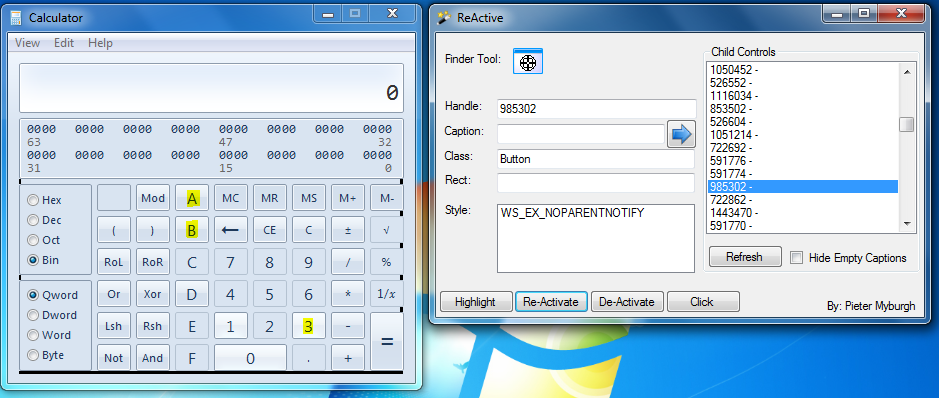Select 1443470 in Child Controls list
Viewport: 939px width, 398px height.
pyautogui.click(x=802, y=212)
